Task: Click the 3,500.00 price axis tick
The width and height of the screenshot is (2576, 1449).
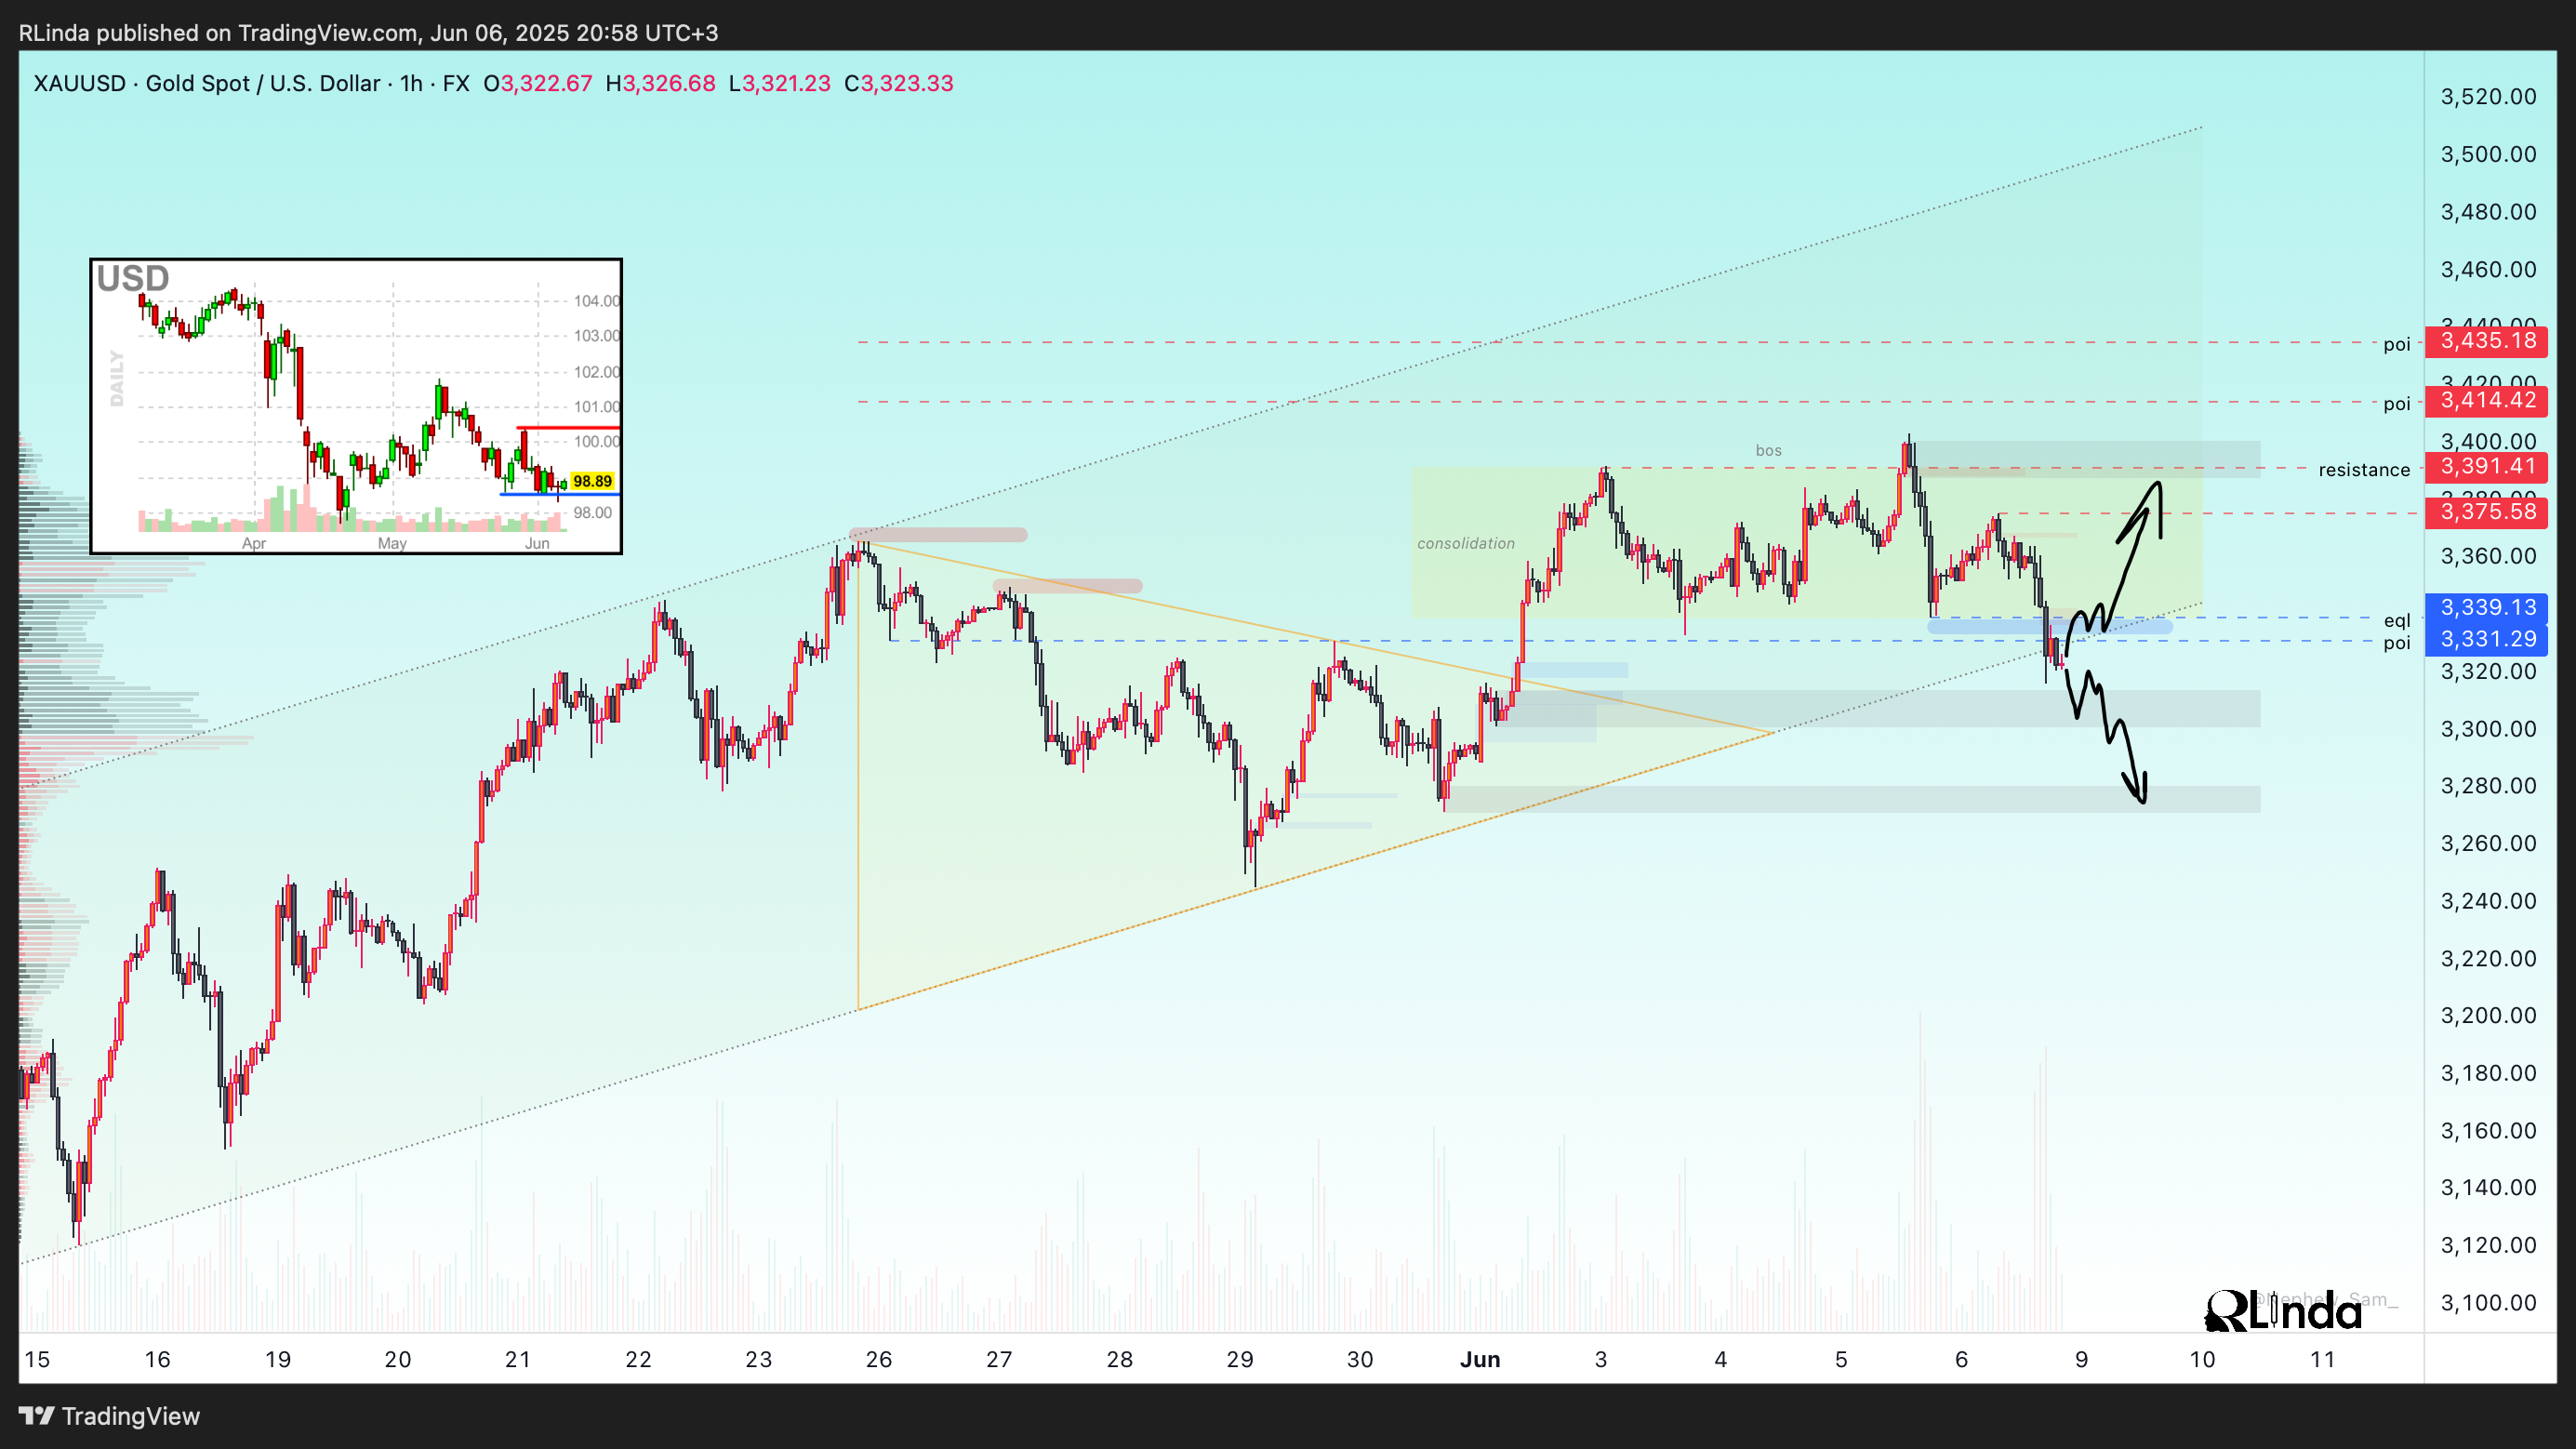Action: pyautogui.click(x=2488, y=155)
